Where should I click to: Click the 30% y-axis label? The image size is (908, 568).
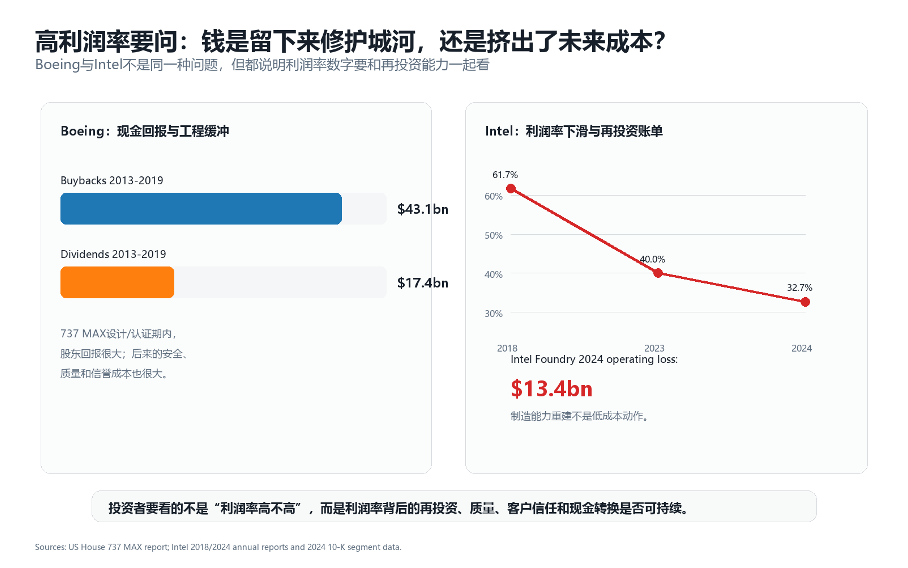pyautogui.click(x=493, y=313)
